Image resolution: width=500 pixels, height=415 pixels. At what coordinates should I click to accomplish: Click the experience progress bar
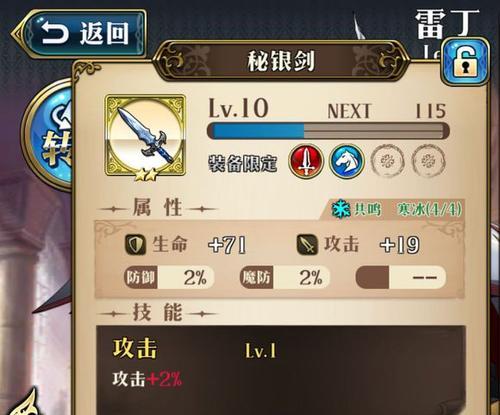coord(328,131)
